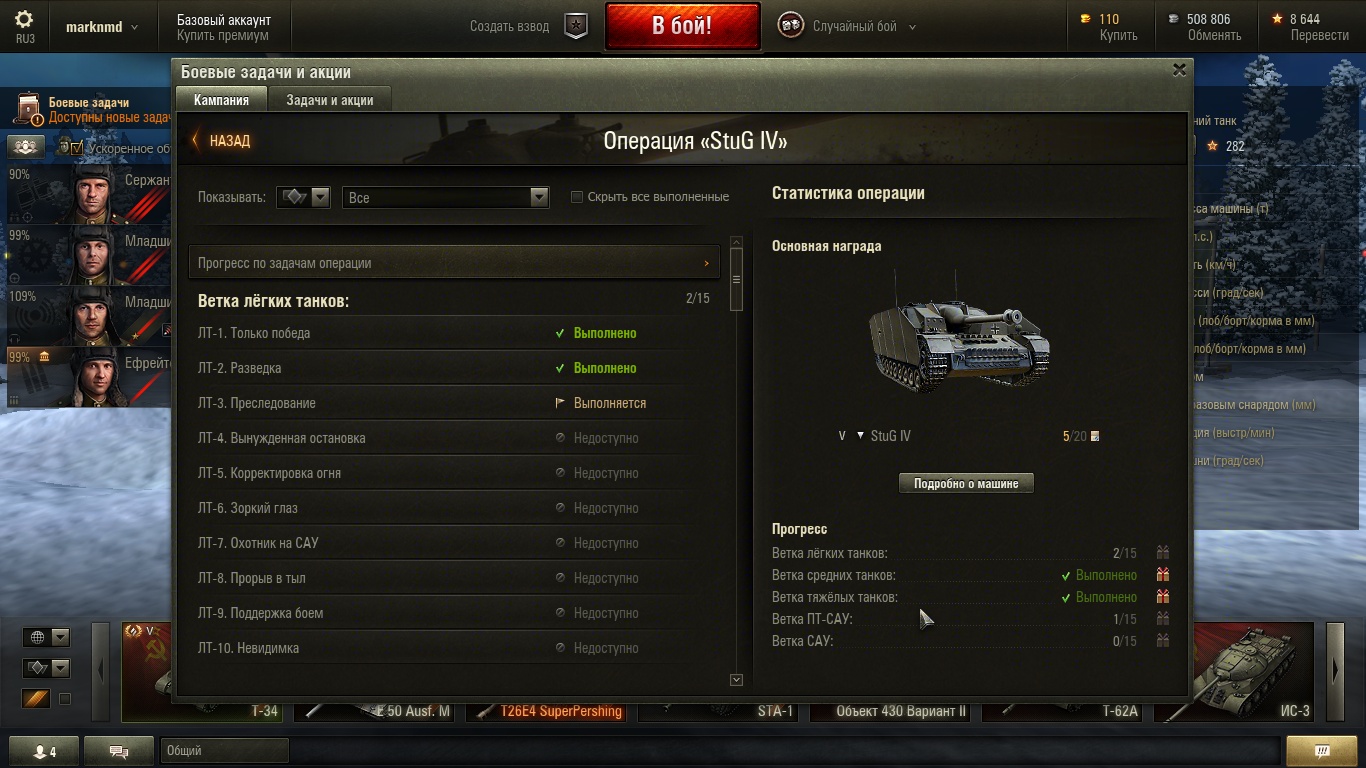Screen dimensions: 1366x768
Task: Click the Подробно о машине button
Action: point(965,483)
